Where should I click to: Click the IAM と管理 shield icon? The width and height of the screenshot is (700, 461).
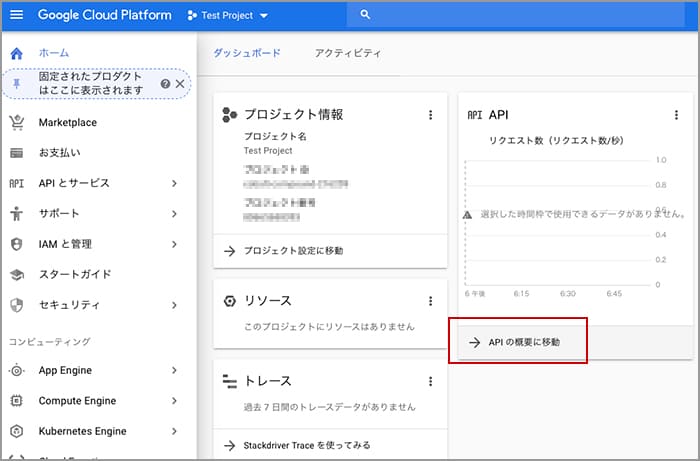click(x=17, y=244)
